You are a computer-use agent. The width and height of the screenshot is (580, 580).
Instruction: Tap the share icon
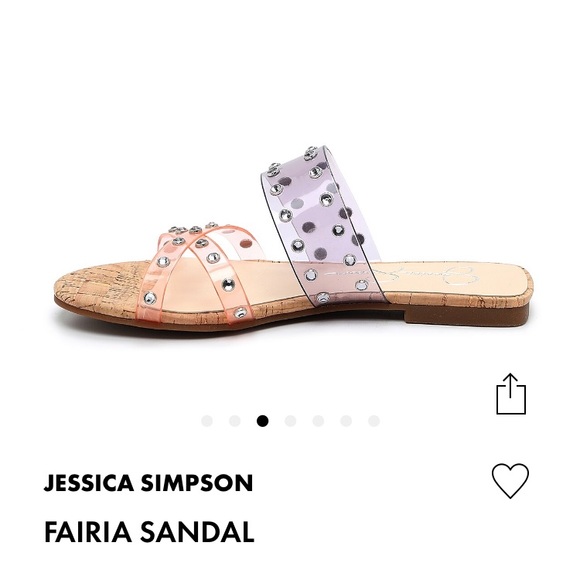[x=511, y=394]
